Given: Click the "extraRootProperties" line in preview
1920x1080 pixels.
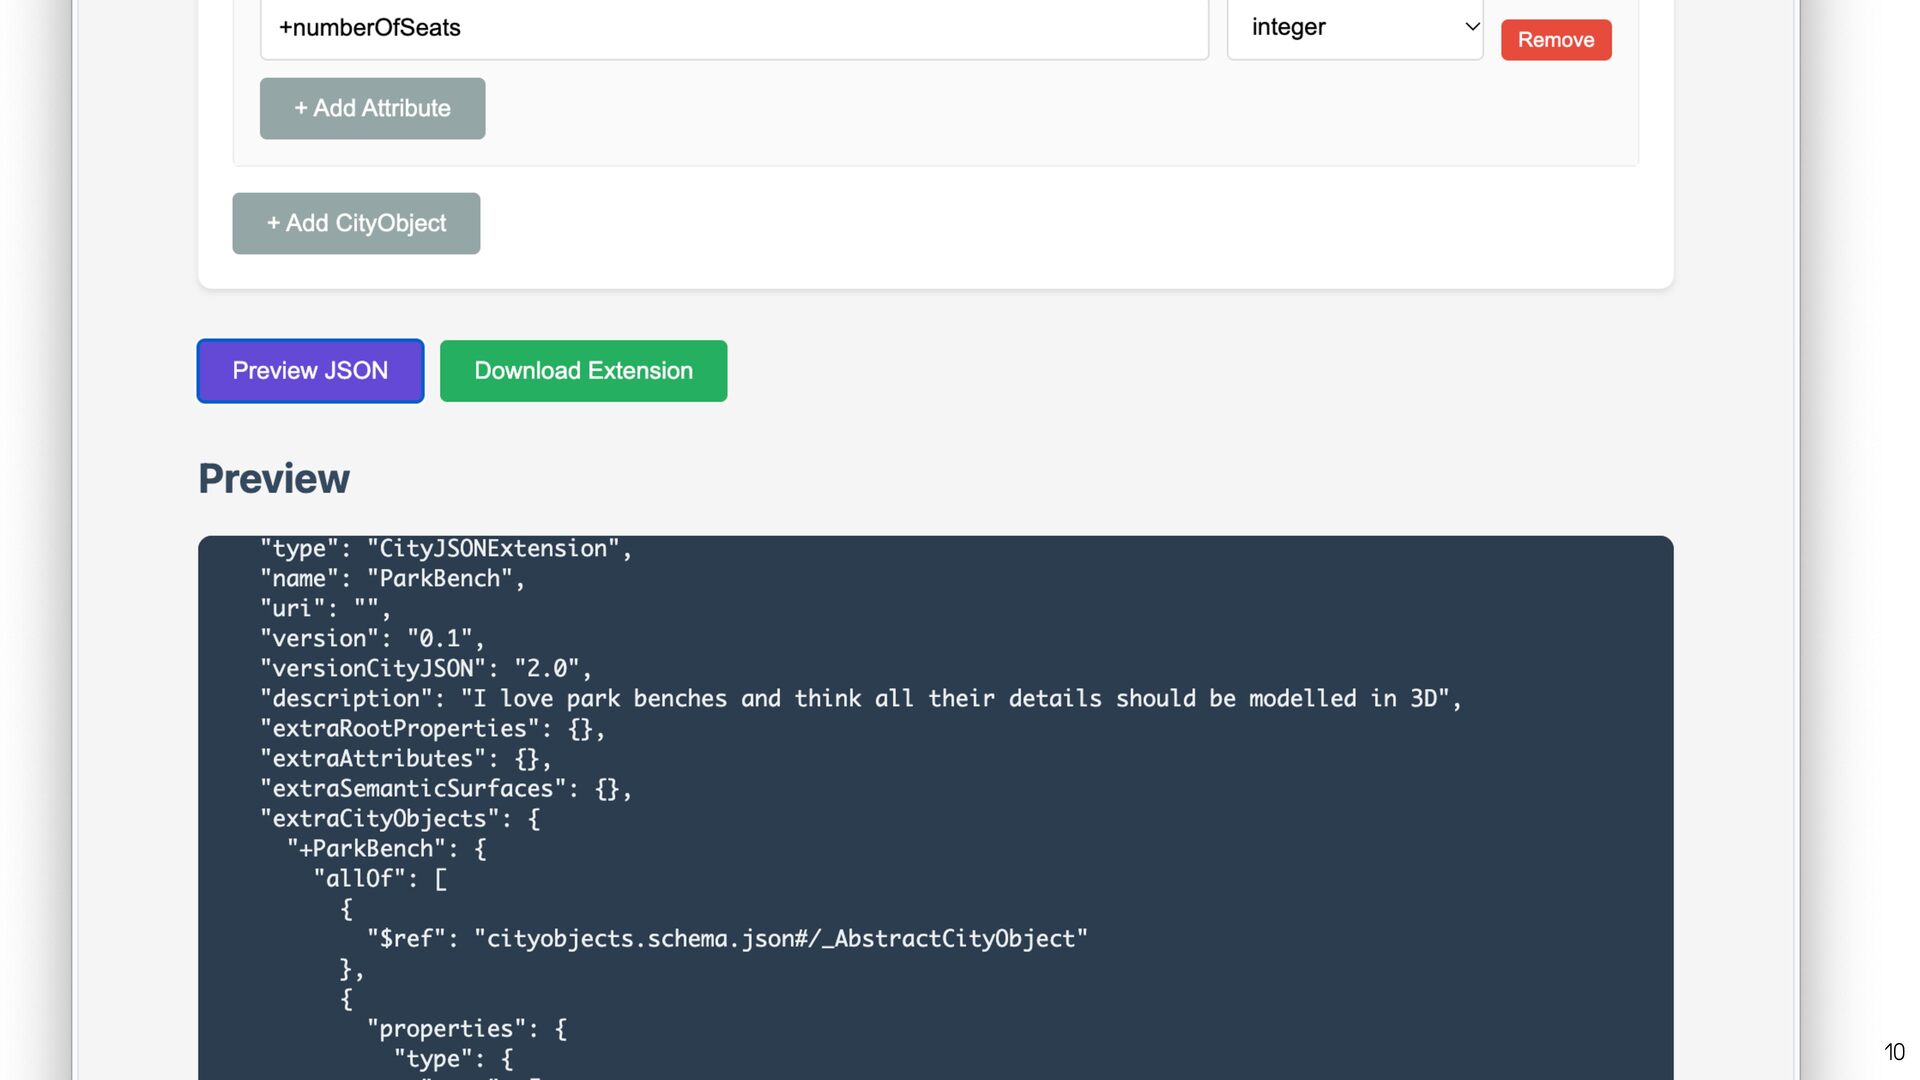Looking at the screenshot, I should coord(433,729).
